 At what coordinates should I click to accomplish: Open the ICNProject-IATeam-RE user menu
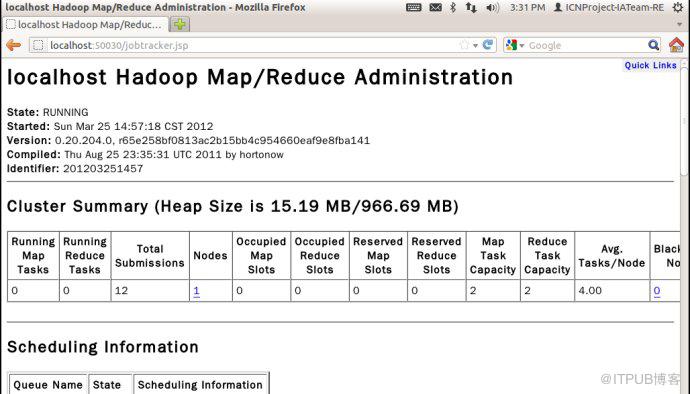pyautogui.click(x=609, y=7)
